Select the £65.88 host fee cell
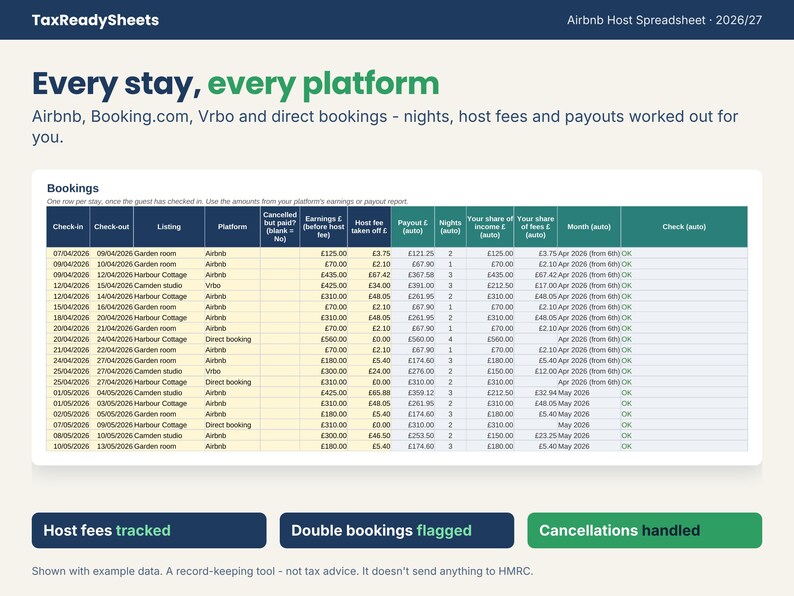The height and width of the screenshot is (596, 794). pos(369,393)
